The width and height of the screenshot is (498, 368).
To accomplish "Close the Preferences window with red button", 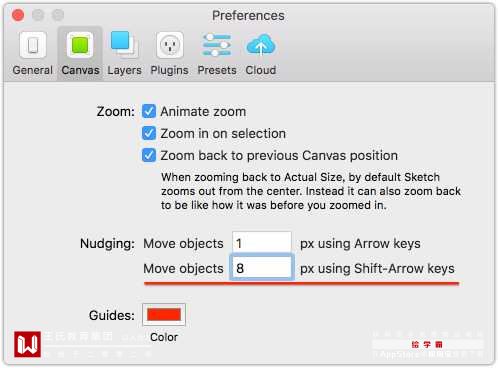I will [18, 15].
